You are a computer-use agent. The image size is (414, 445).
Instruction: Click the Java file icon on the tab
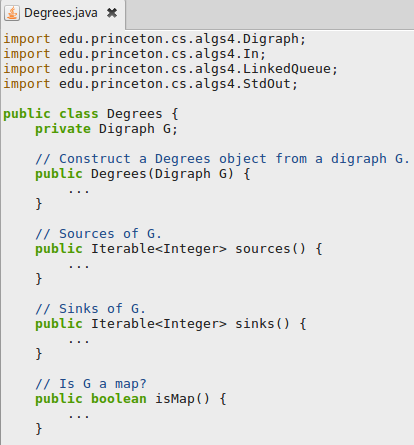tap(12, 13)
